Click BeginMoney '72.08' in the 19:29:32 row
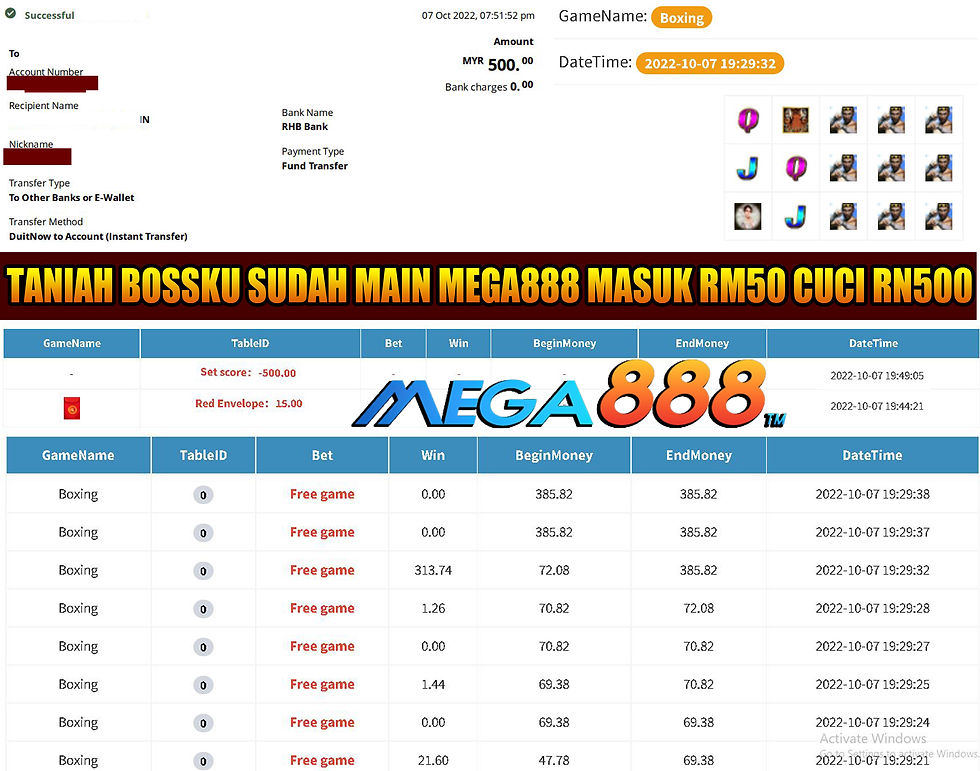This screenshot has height=771, width=980. (554, 570)
